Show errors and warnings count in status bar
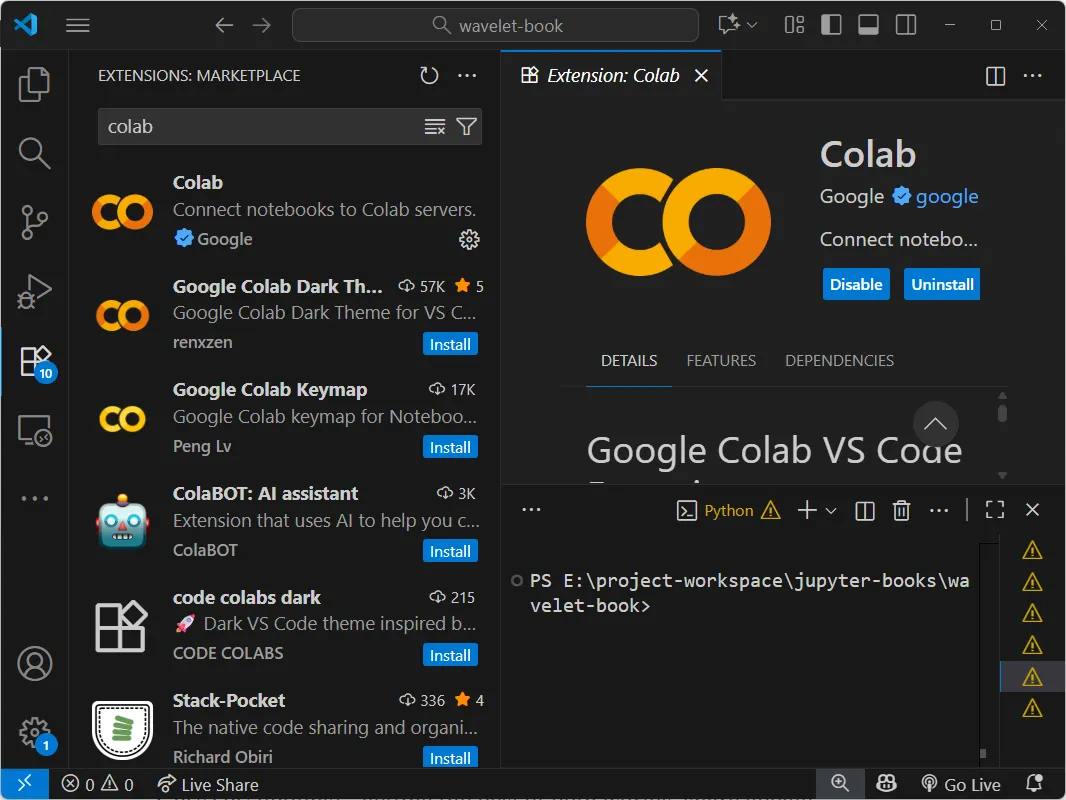This screenshot has height=800, width=1066. pyautogui.click(x=97, y=785)
